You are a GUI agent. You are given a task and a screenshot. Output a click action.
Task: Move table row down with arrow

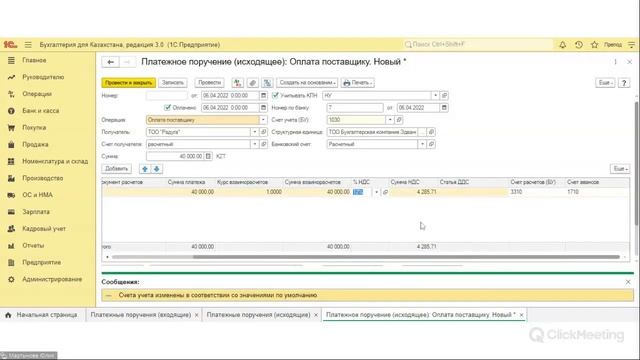157,169
